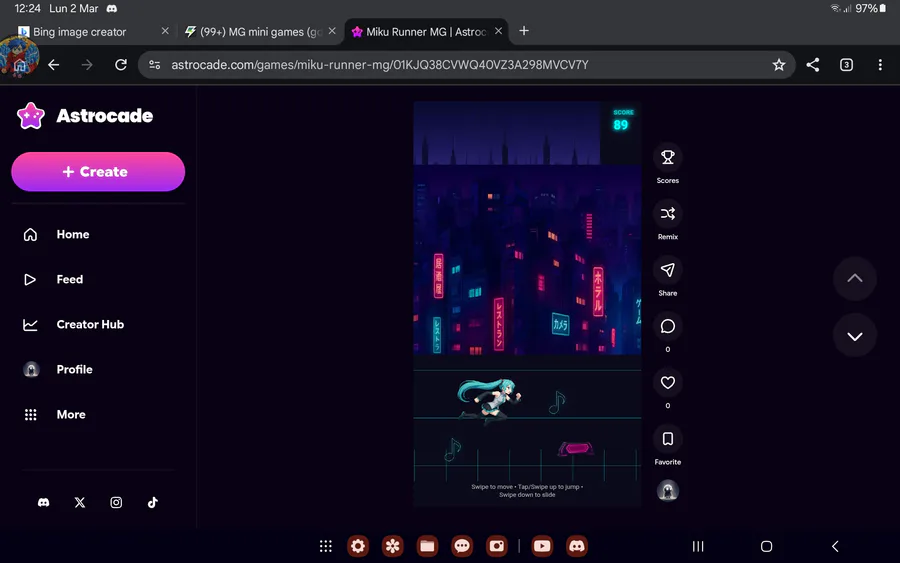The image size is (900, 563).
Task: Open Discord app in taskbar
Action: click(x=577, y=546)
